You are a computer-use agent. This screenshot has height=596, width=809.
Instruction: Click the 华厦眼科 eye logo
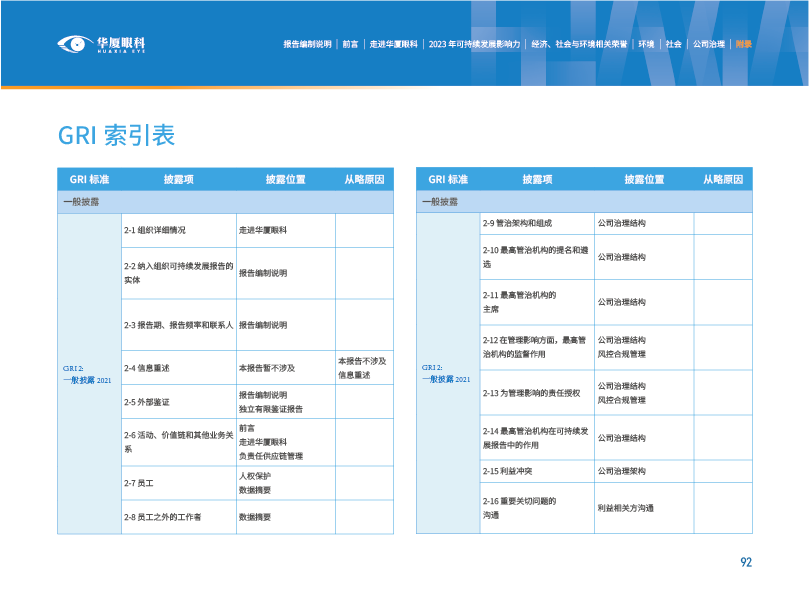coord(101,44)
